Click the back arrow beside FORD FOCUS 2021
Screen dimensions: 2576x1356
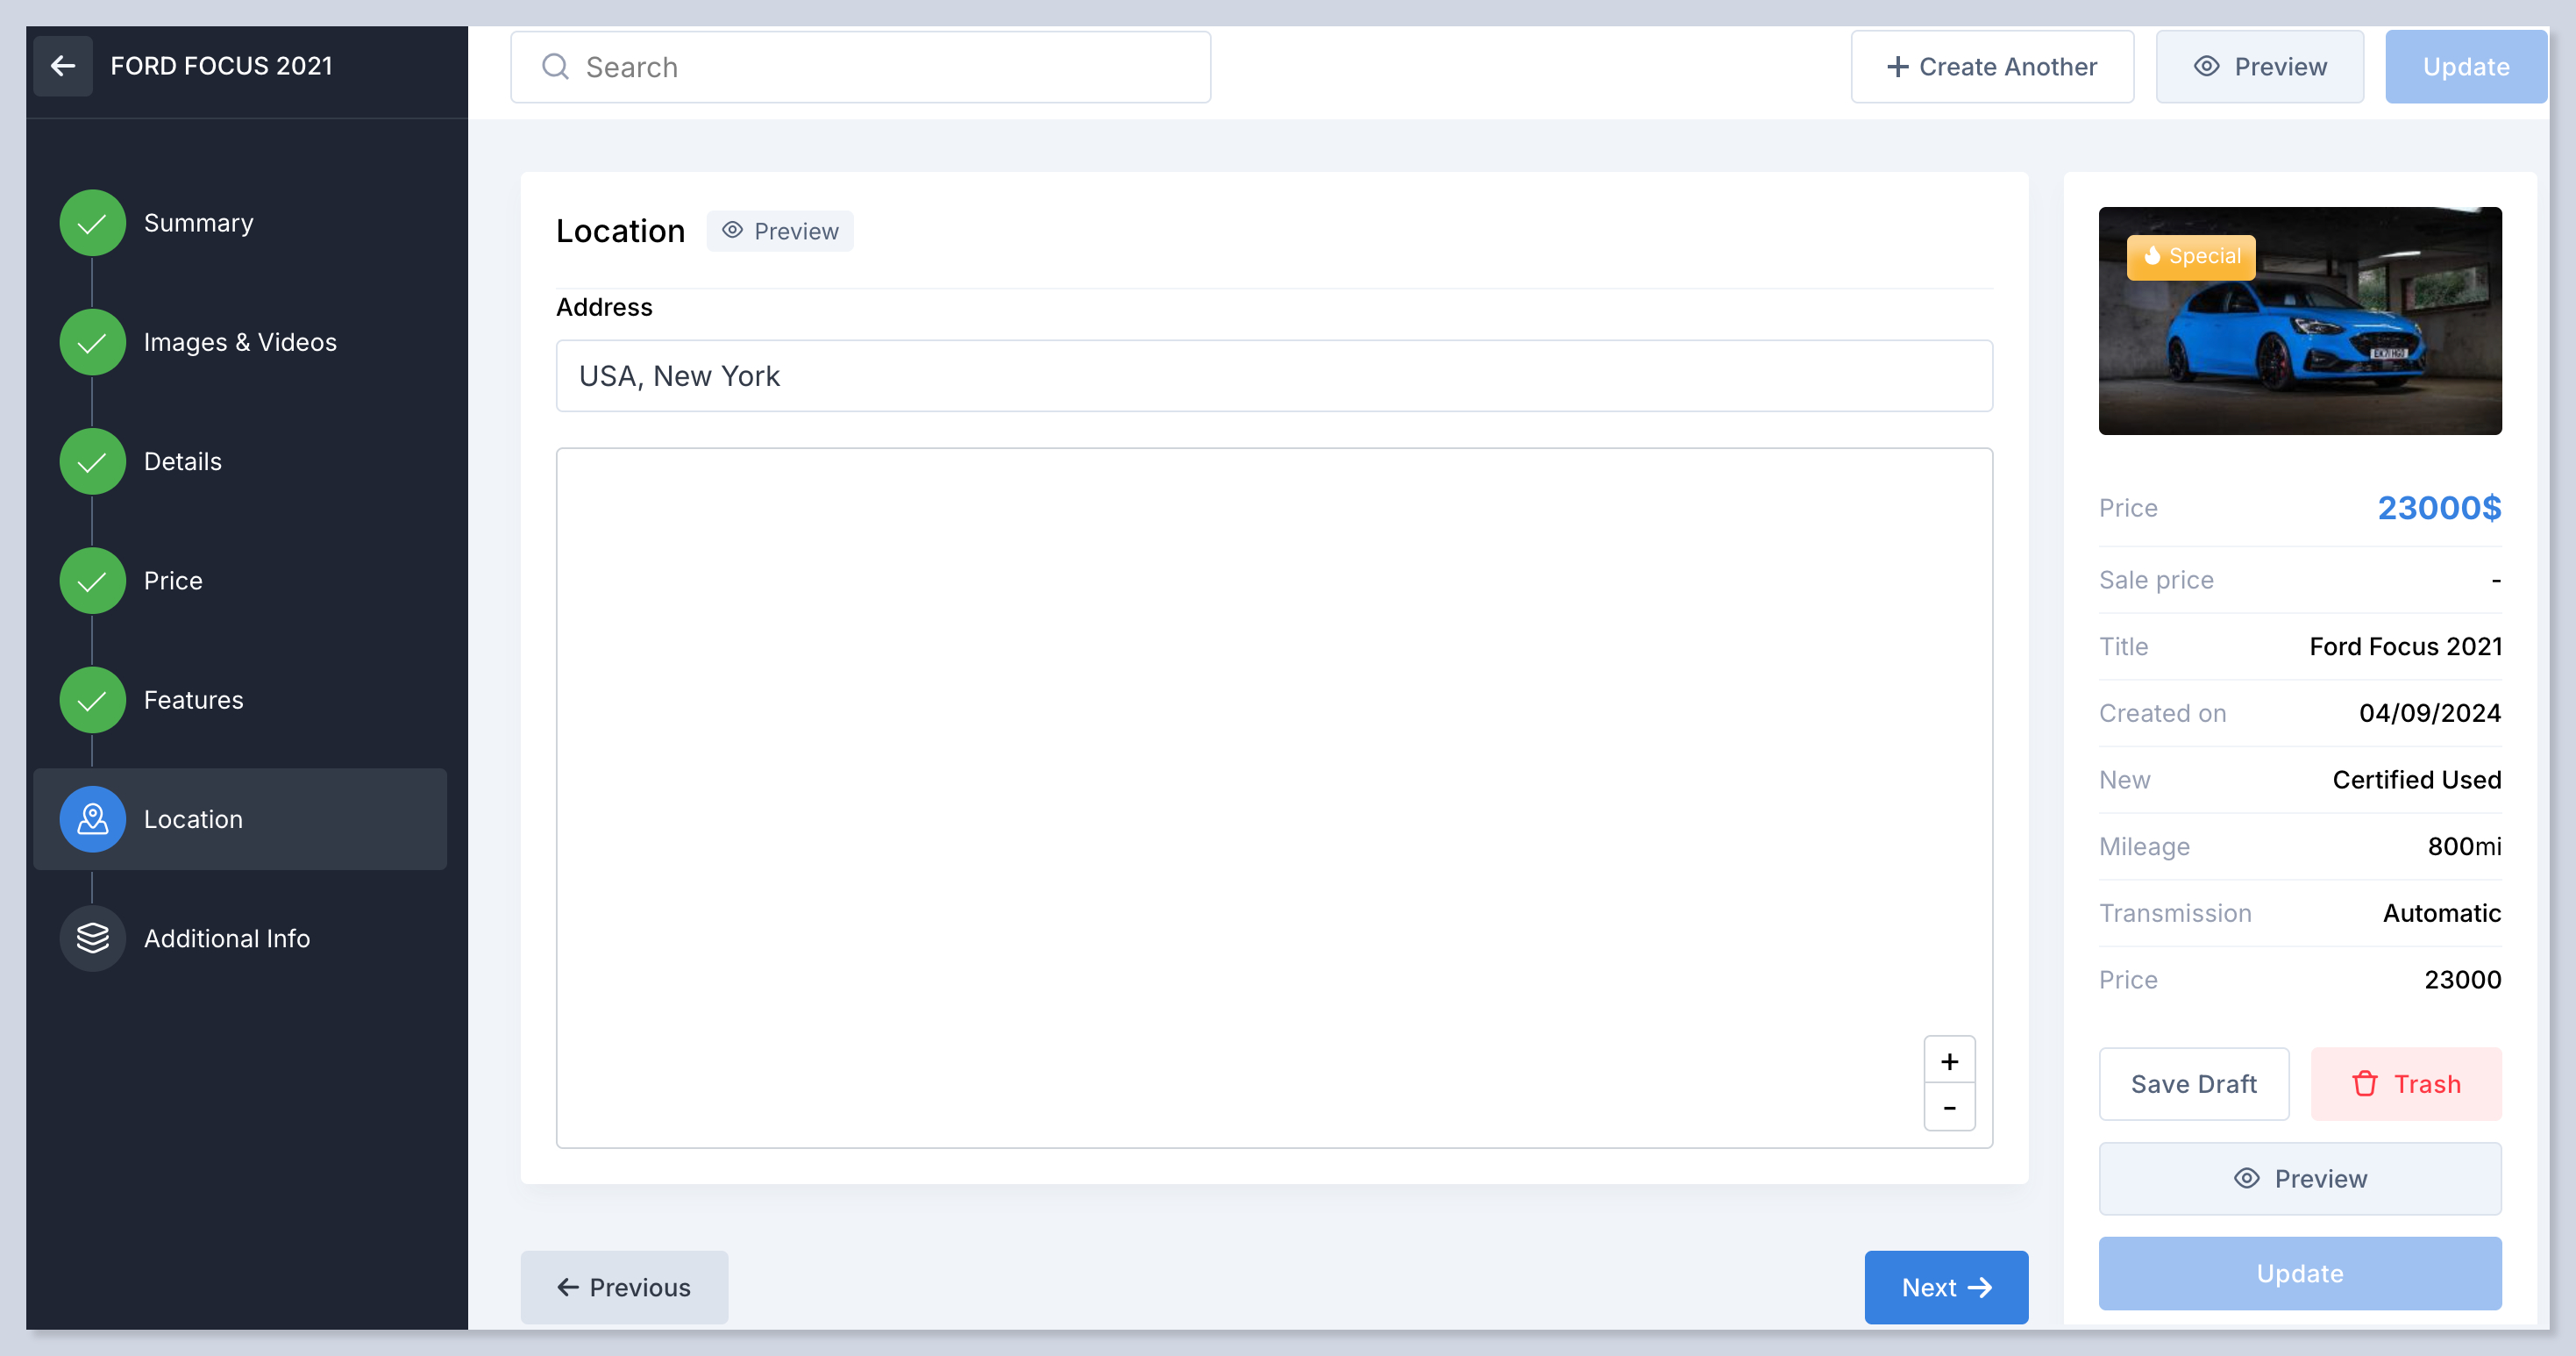point(63,66)
